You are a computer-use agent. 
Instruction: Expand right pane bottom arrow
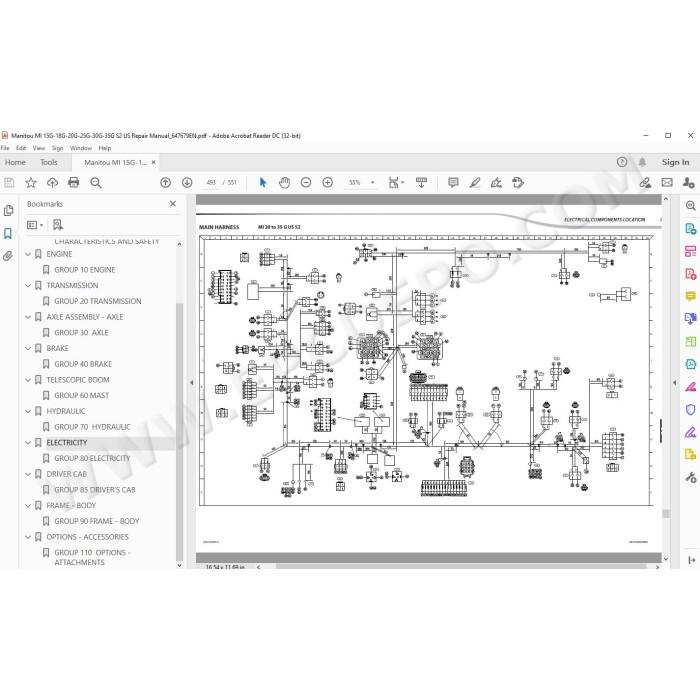[692, 560]
